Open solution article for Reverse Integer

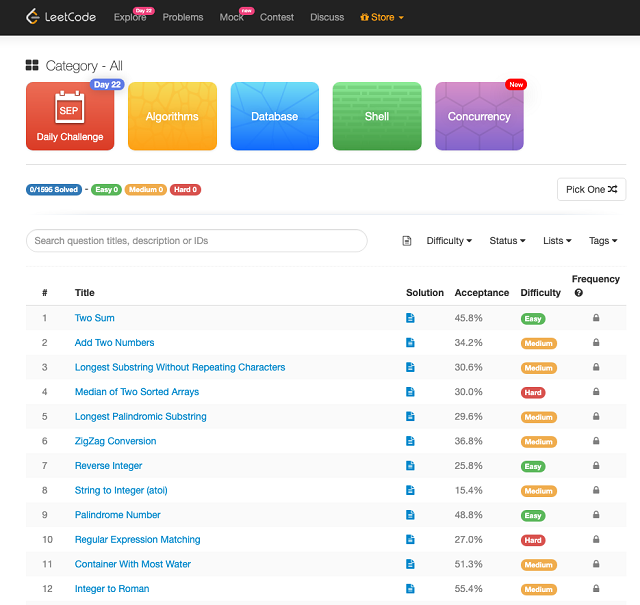(x=410, y=465)
